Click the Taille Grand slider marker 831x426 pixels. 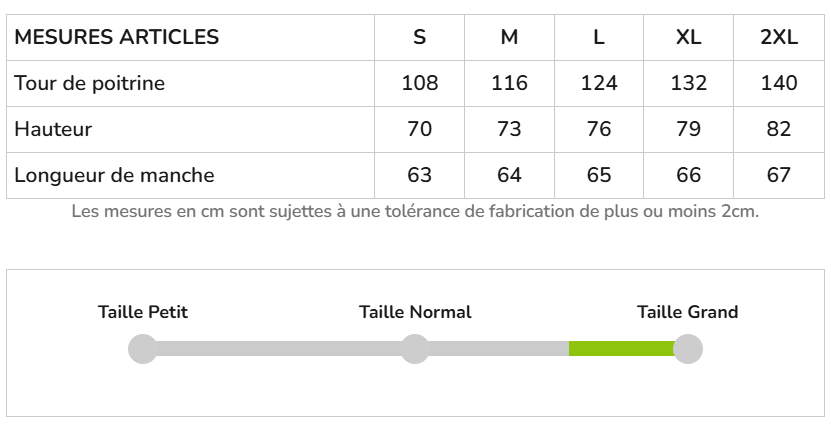pos(688,349)
